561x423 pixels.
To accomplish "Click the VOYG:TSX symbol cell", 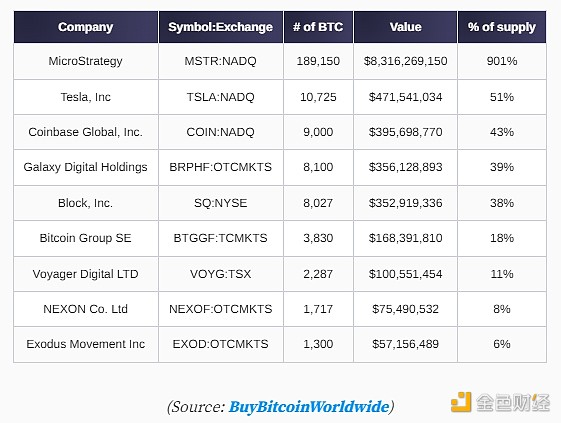I will click(221, 274).
